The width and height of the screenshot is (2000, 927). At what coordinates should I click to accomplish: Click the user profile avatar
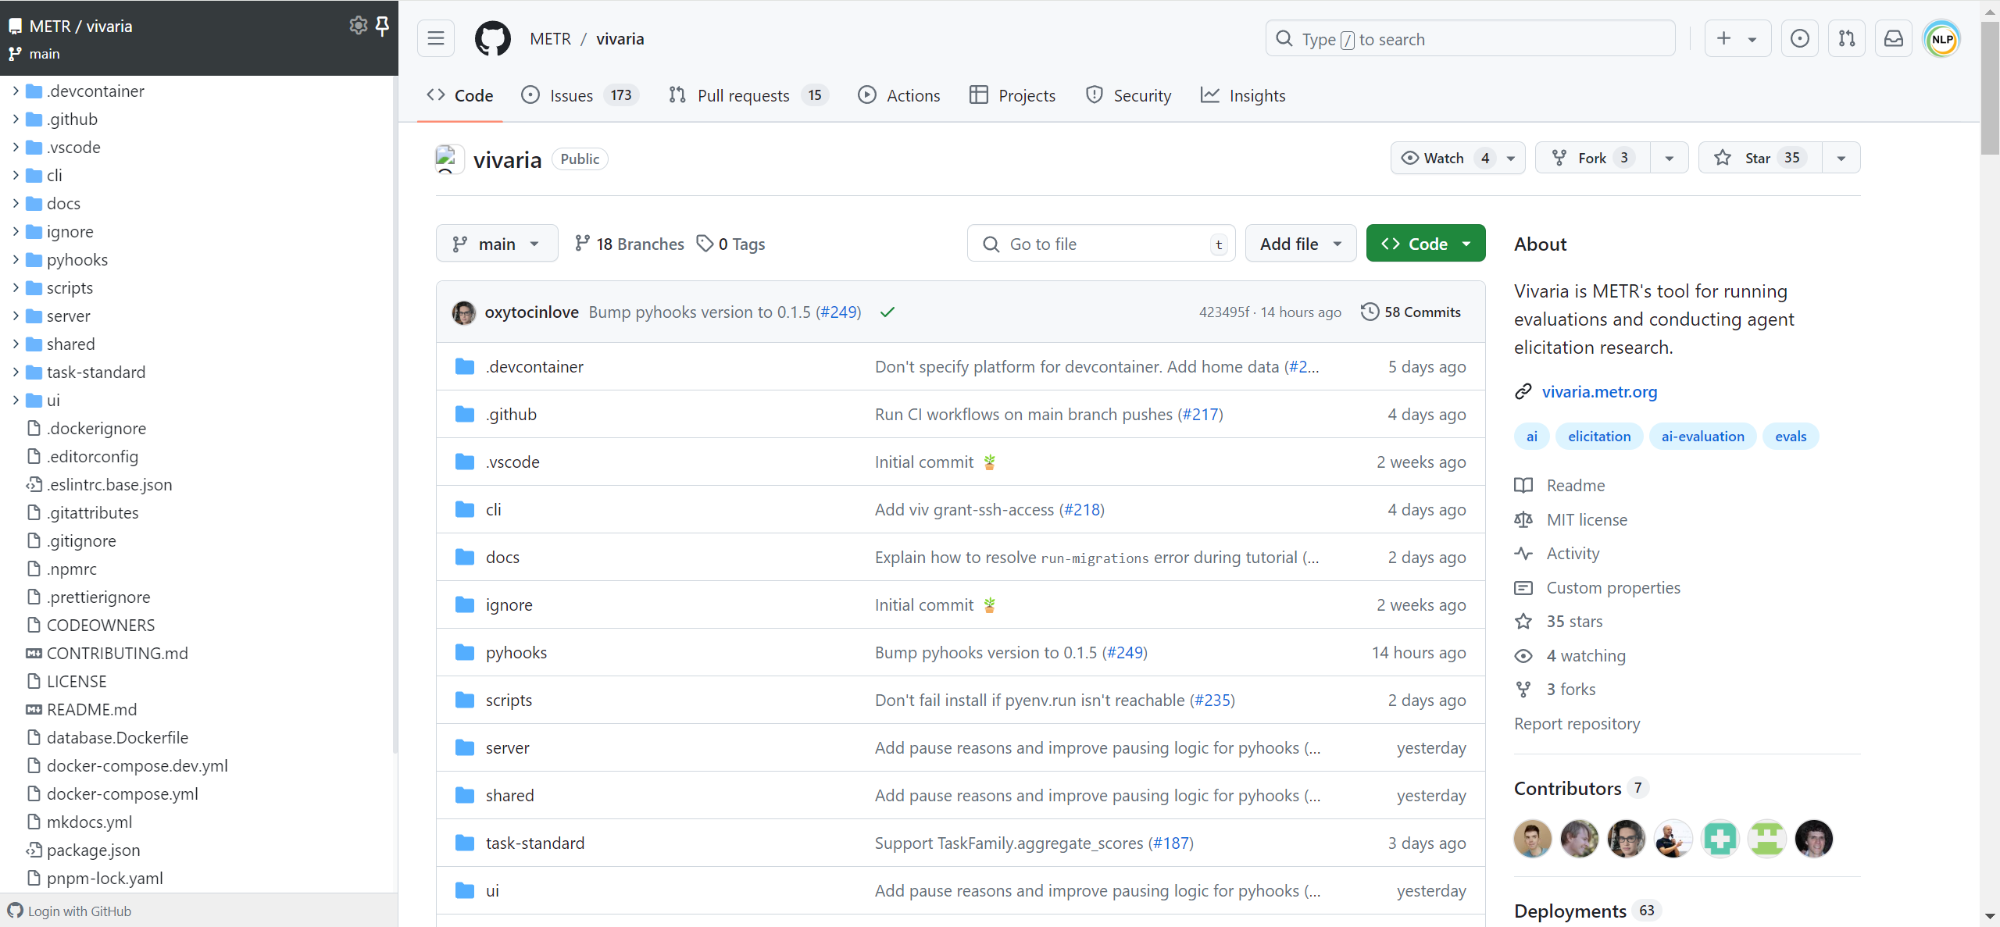pyautogui.click(x=1942, y=39)
